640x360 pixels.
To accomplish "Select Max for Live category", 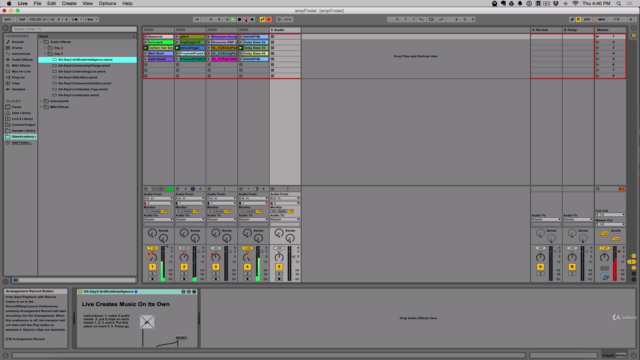I will pyautogui.click(x=21, y=71).
